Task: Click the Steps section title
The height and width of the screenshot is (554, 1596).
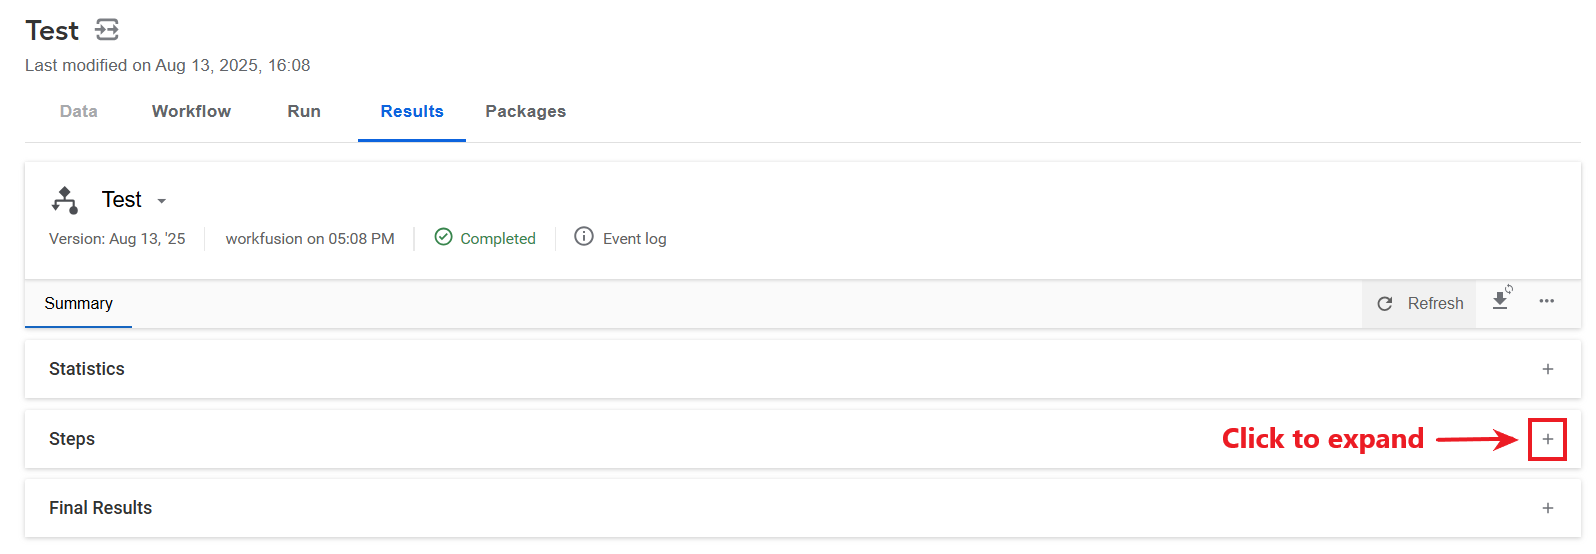Action: coord(72,439)
